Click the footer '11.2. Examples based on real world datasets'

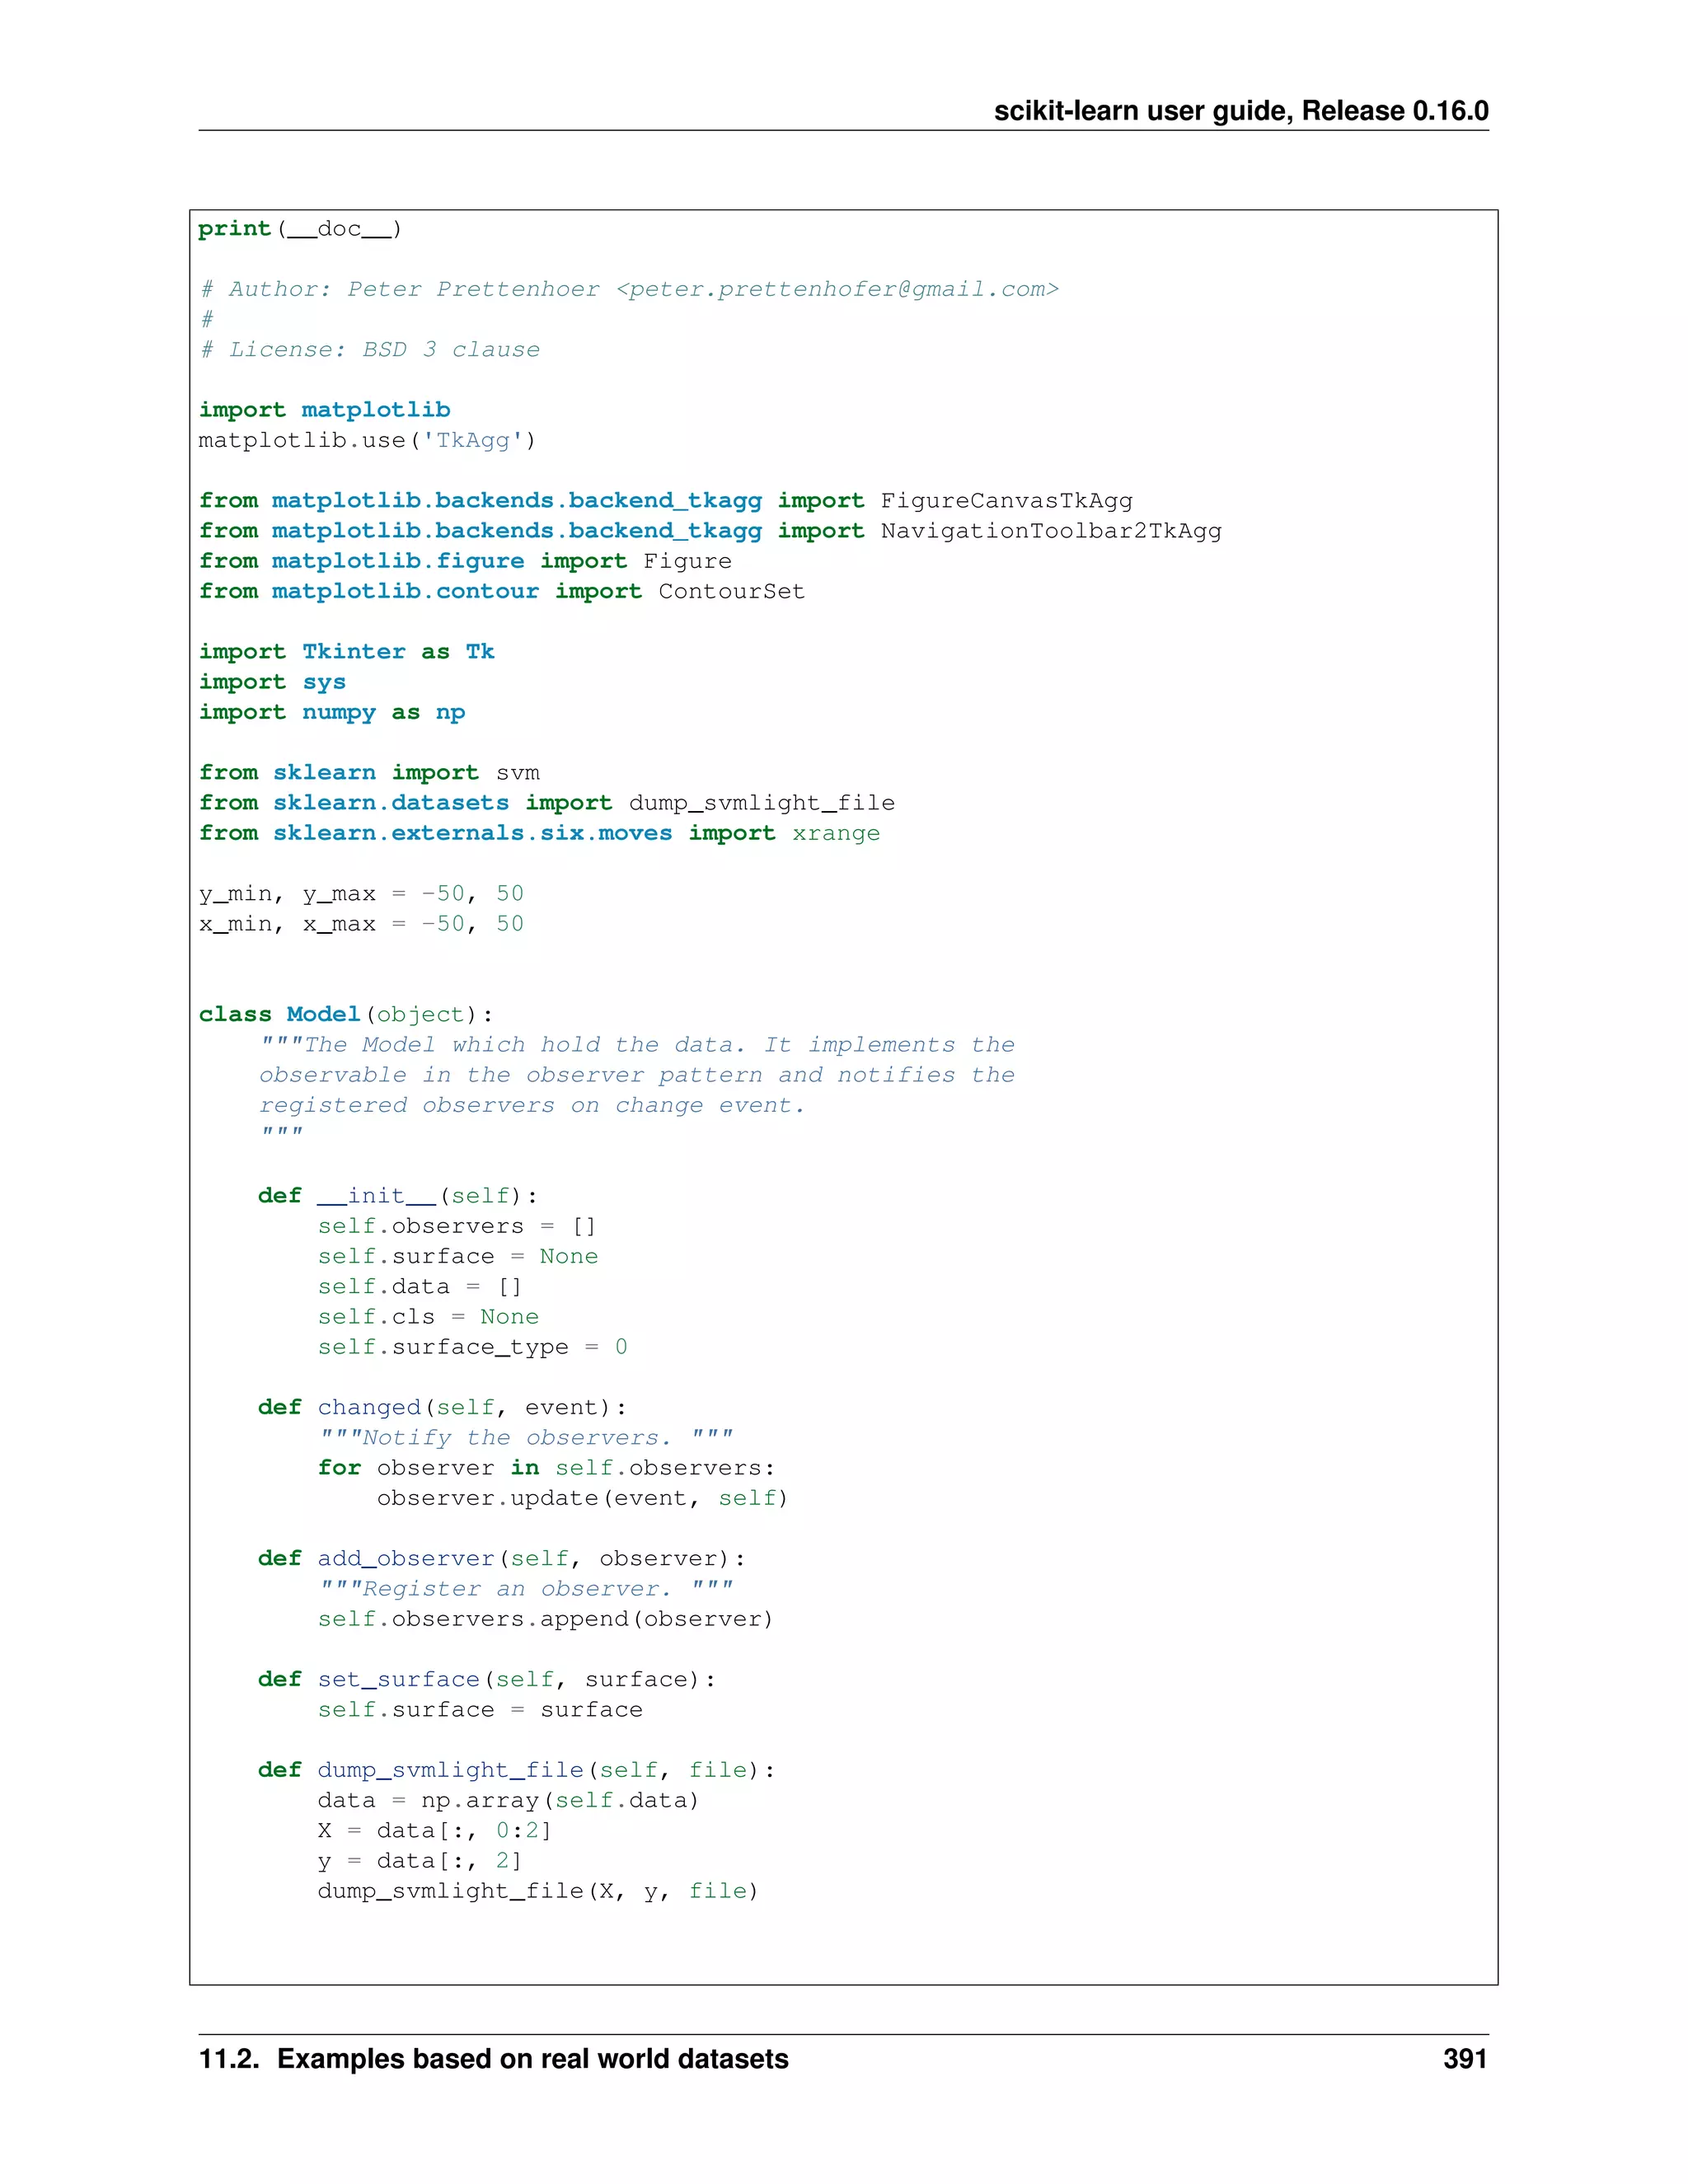point(494,2060)
